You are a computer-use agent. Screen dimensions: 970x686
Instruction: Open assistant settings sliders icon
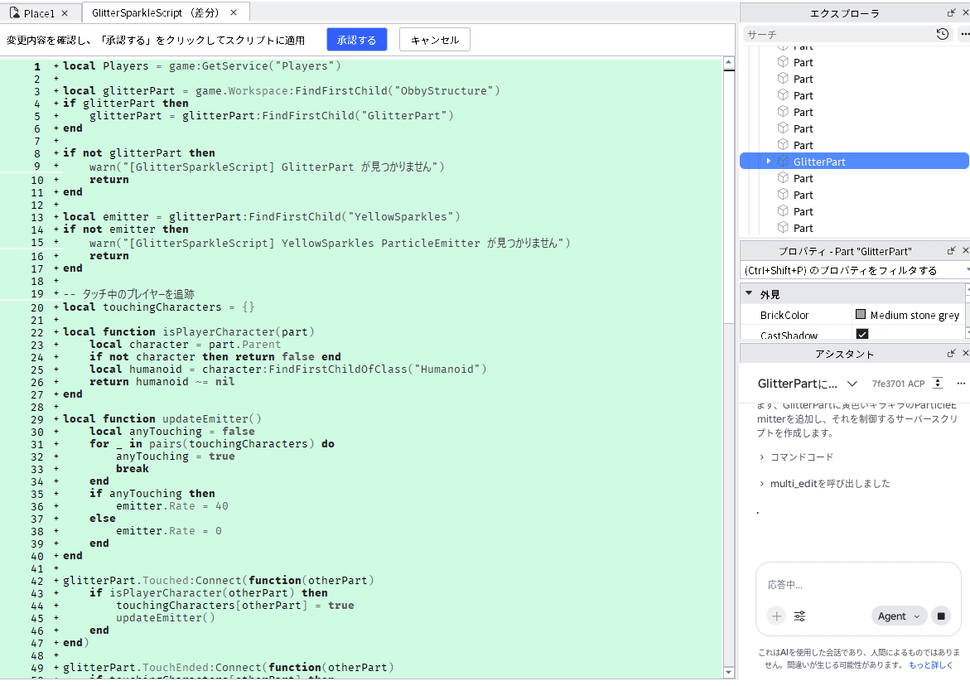tap(799, 616)
